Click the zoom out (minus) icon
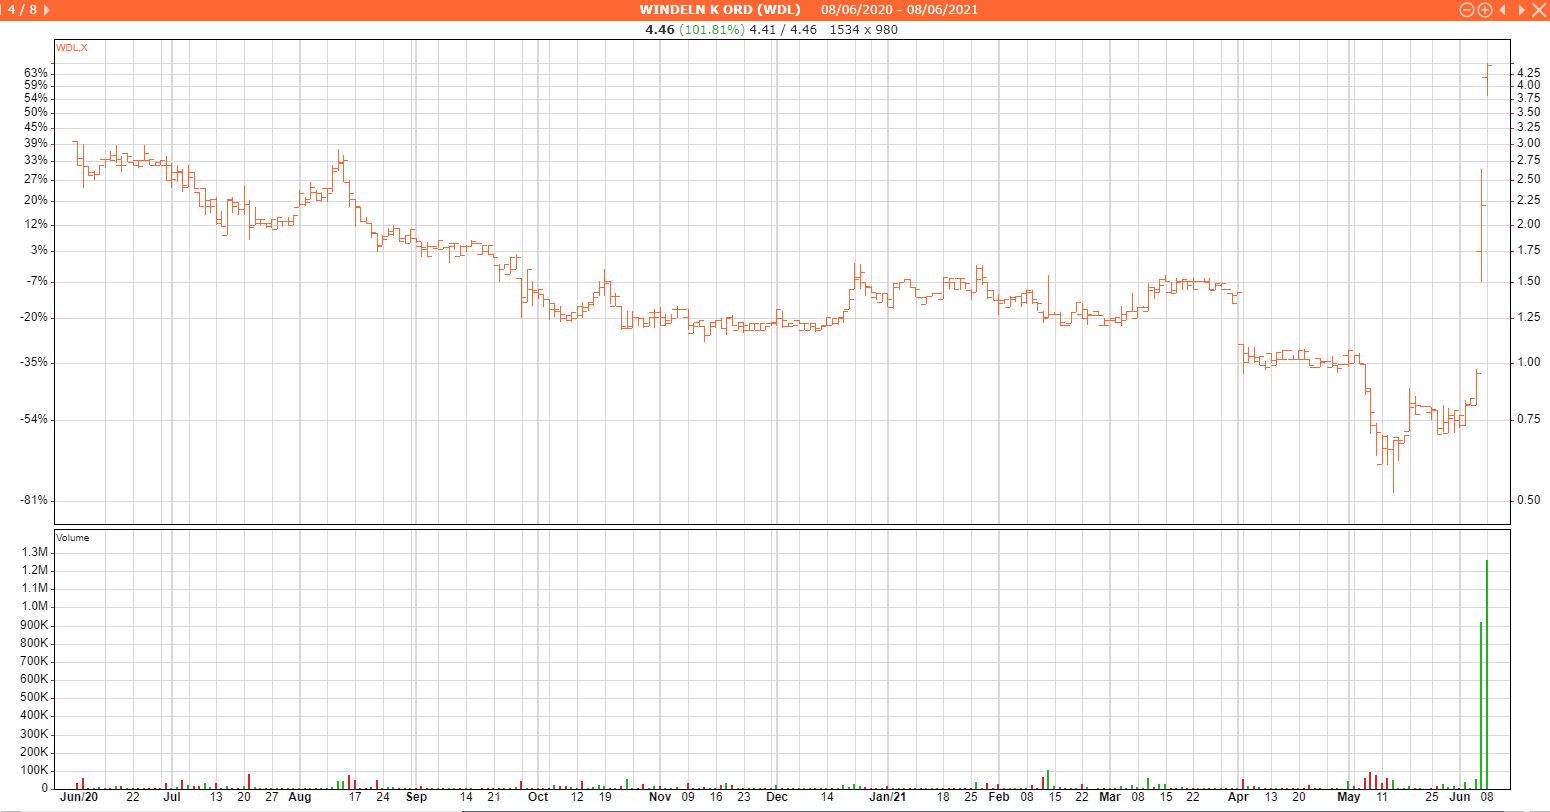Viewport: 1550px width, 812px height. point(1467,9)
